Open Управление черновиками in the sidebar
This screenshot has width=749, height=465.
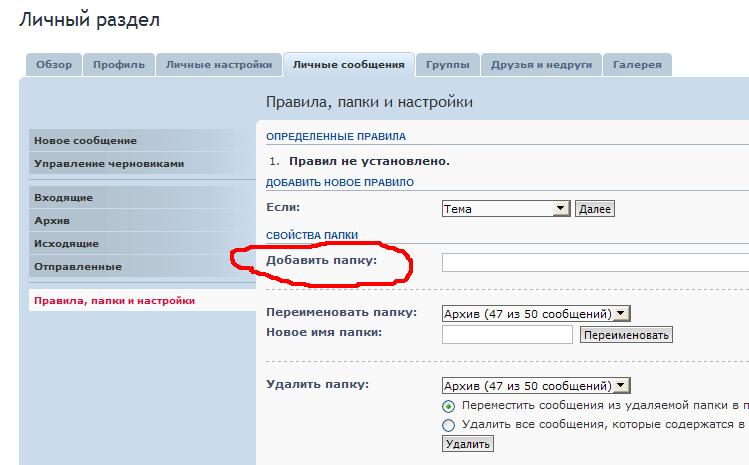click(108, 164)
